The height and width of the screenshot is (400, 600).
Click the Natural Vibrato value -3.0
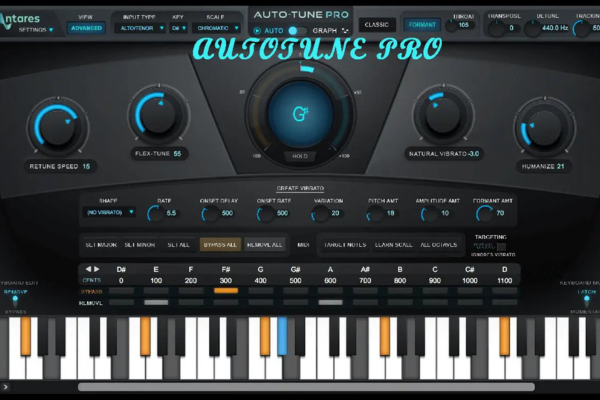474,154
